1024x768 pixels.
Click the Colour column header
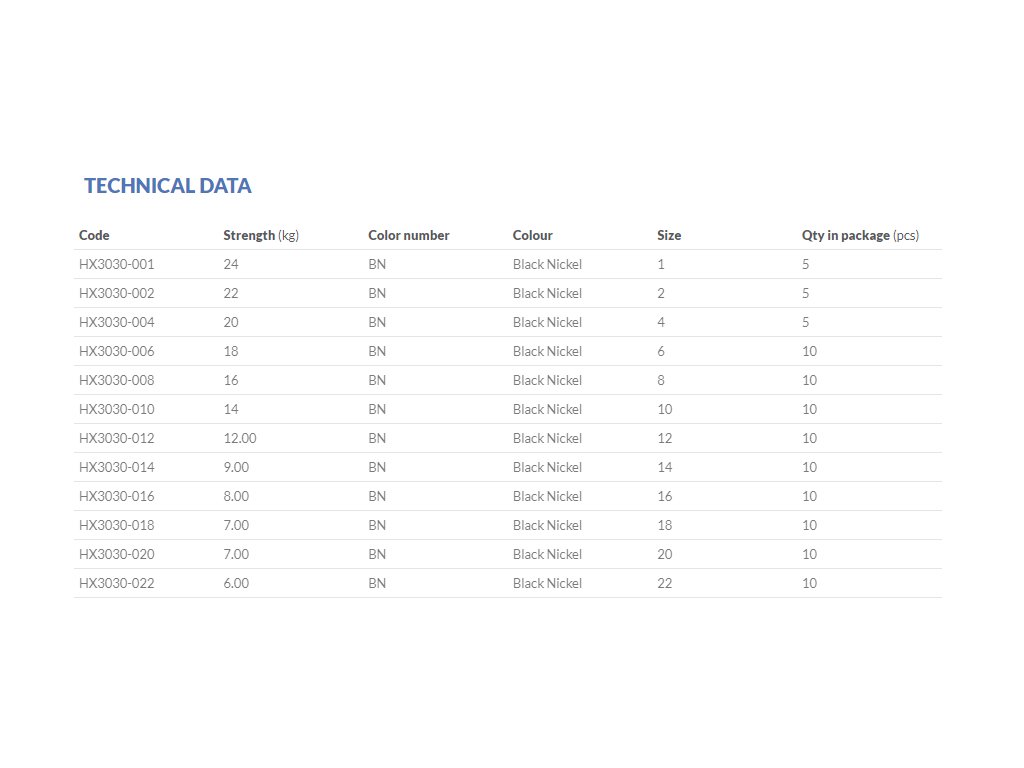(x=532, y=236)
